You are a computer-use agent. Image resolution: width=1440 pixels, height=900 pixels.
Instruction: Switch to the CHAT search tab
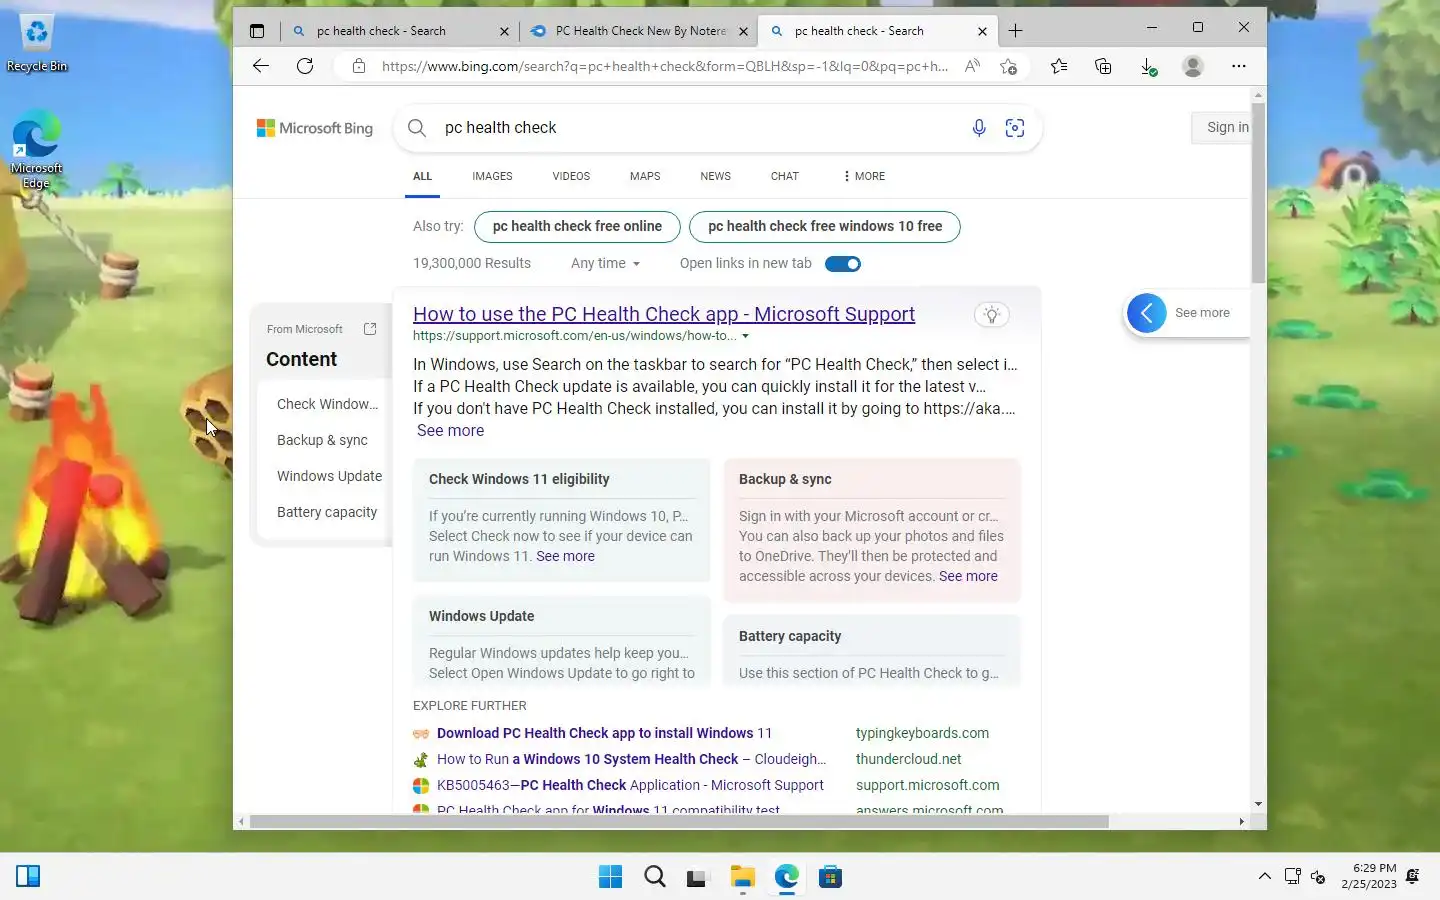pos(784,176)
